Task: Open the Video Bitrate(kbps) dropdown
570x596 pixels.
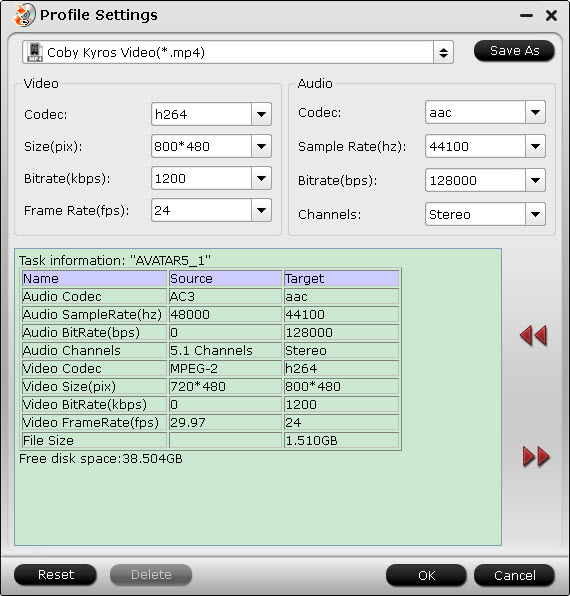Action: point(261,178)
